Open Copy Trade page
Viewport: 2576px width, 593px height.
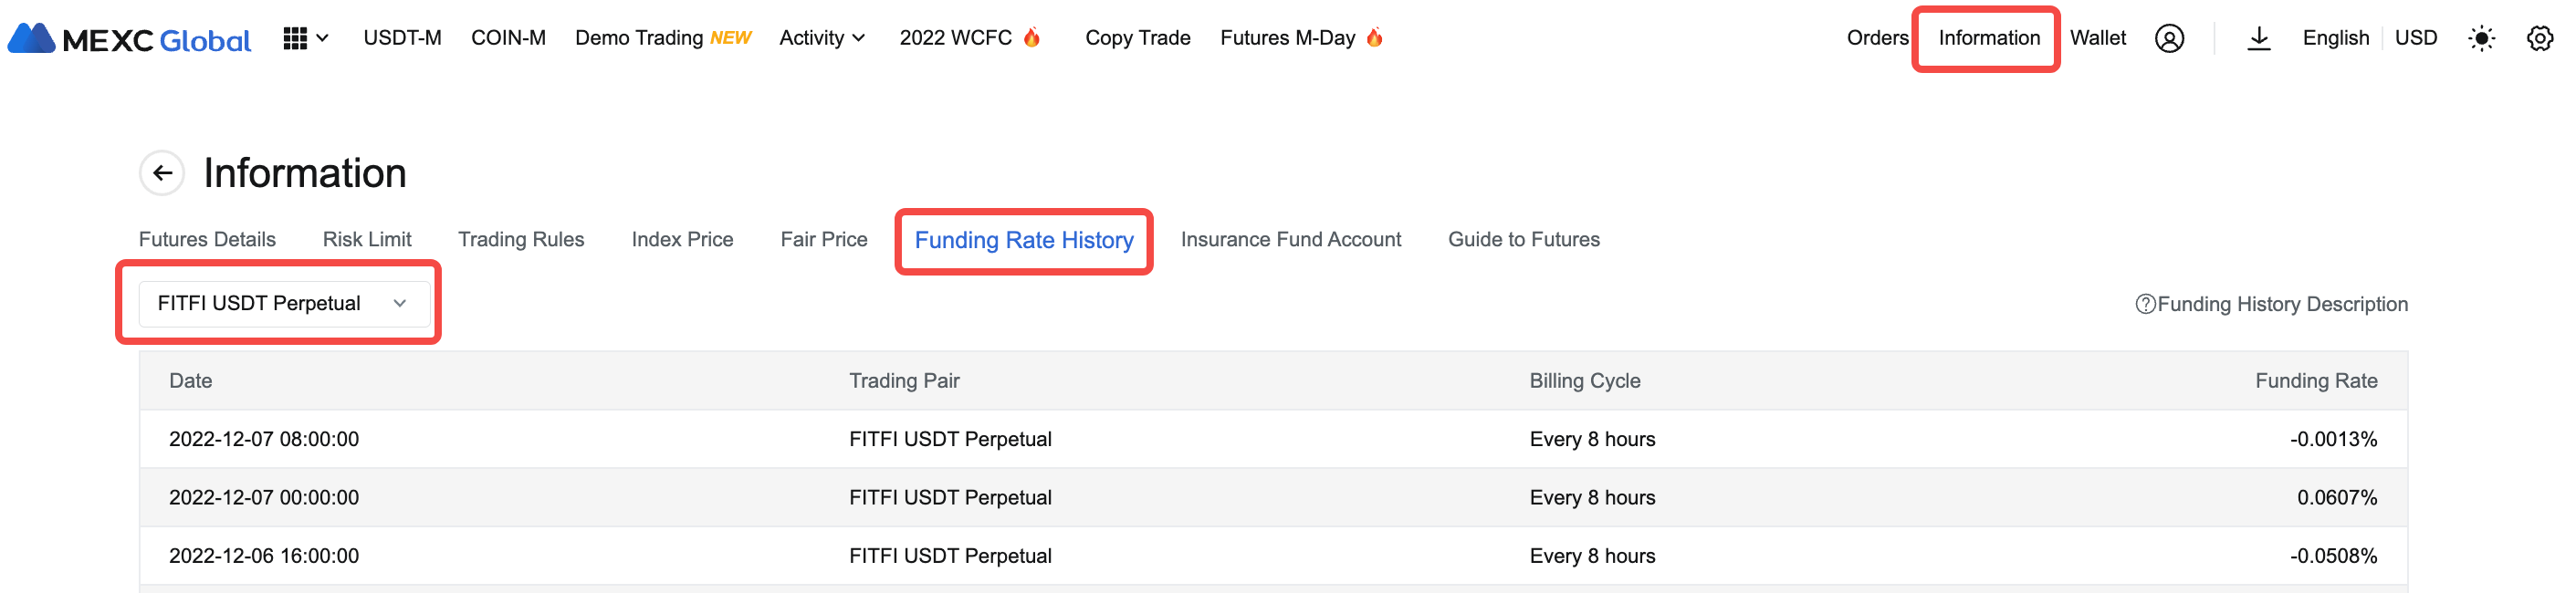tap(1137, 38)
